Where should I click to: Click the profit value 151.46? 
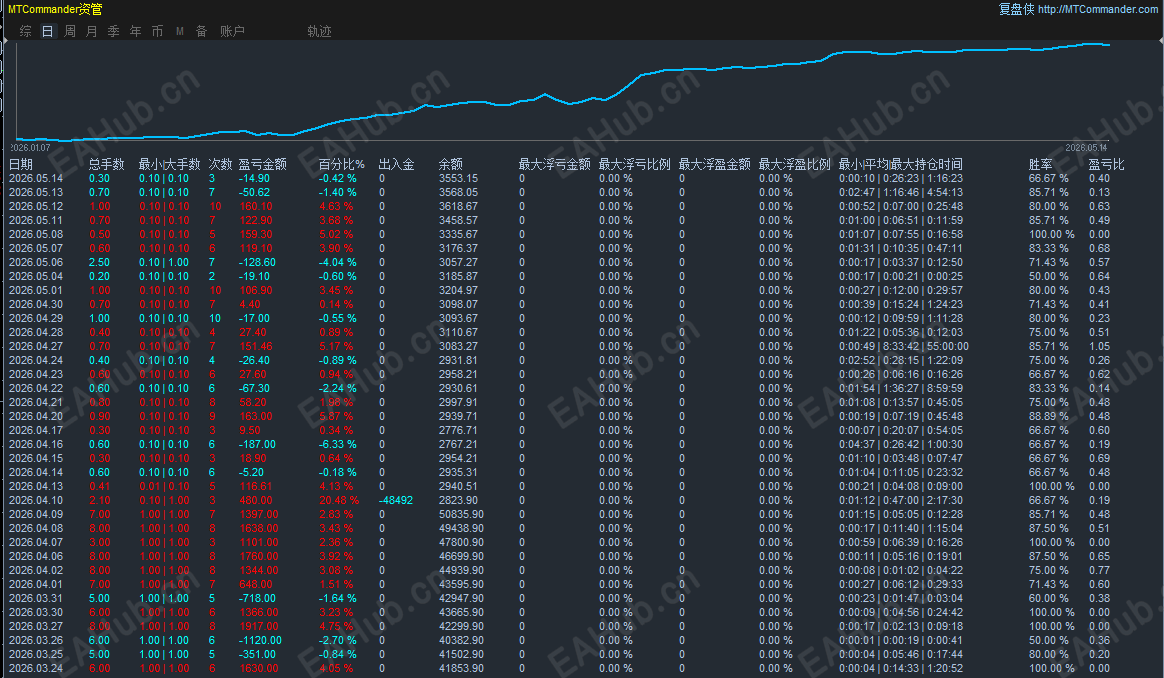(255, 346)
